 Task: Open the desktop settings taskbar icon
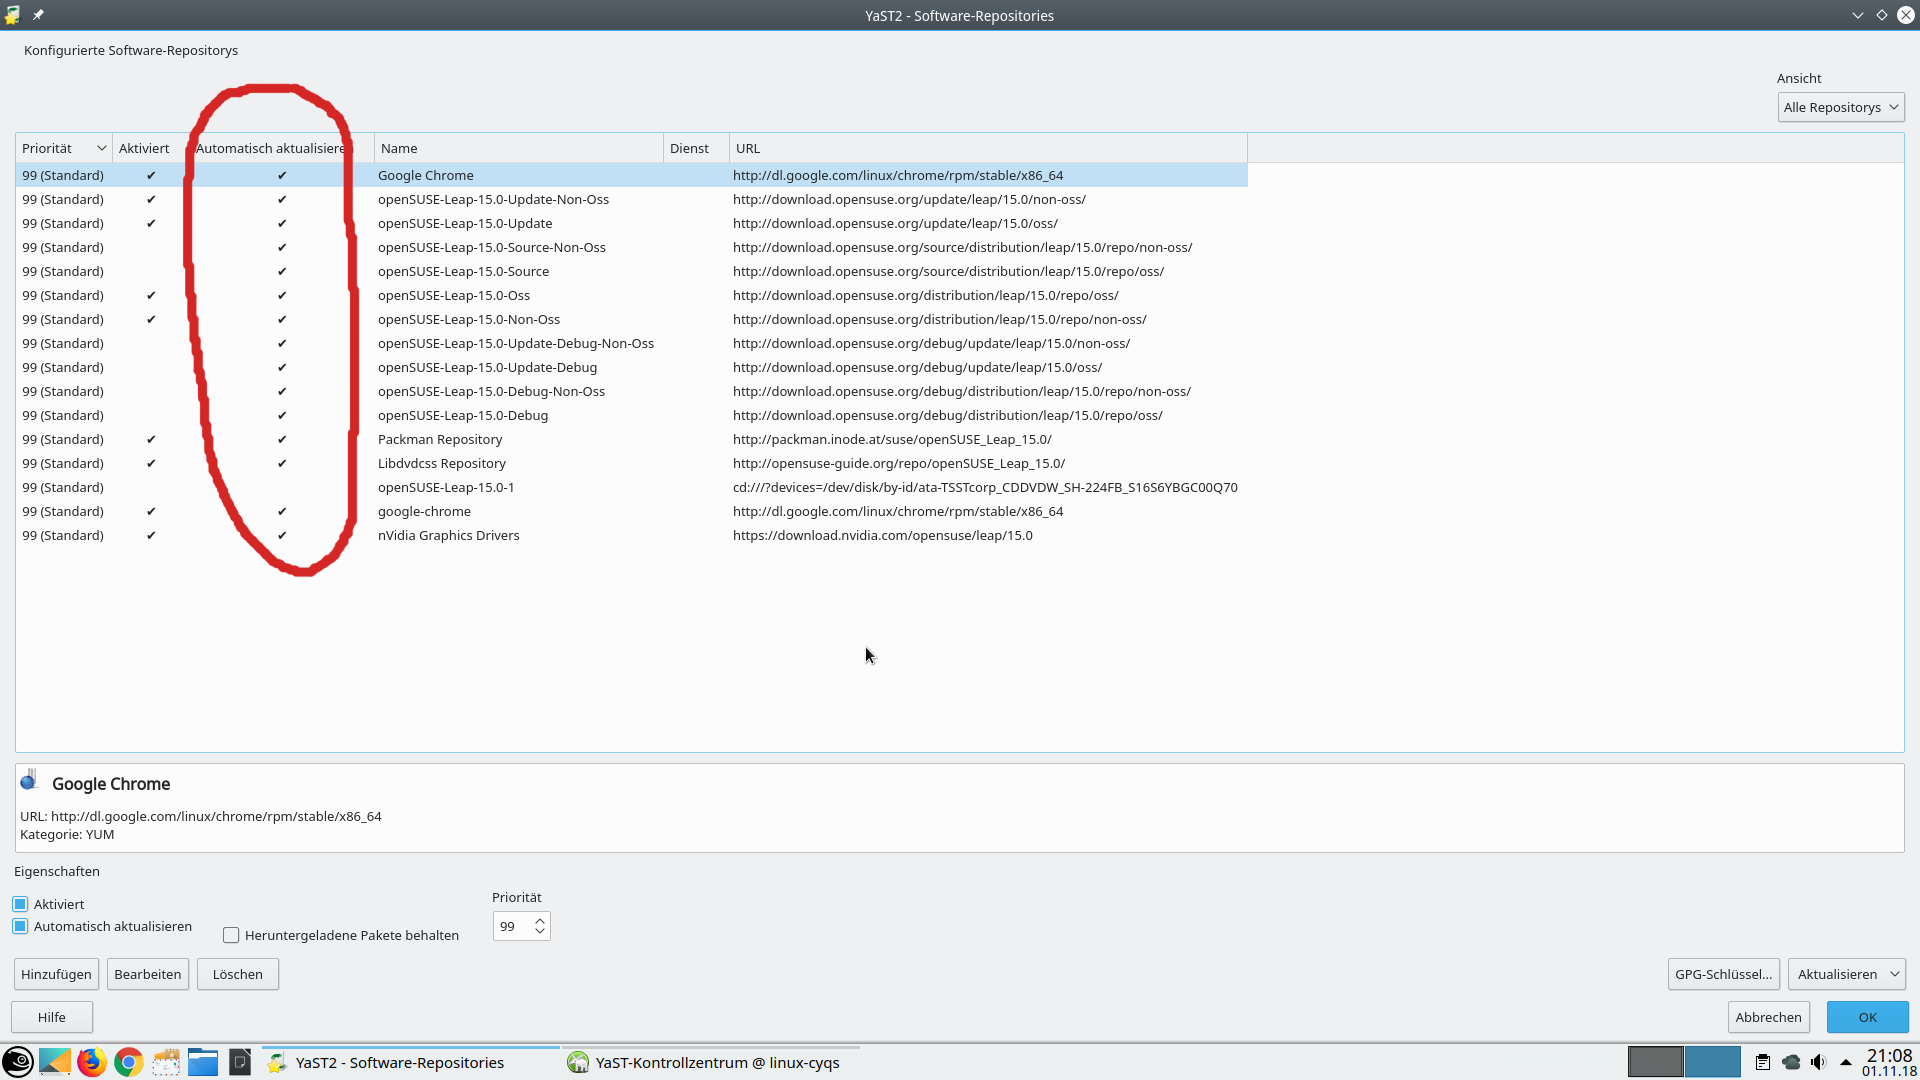(55, 1062)
